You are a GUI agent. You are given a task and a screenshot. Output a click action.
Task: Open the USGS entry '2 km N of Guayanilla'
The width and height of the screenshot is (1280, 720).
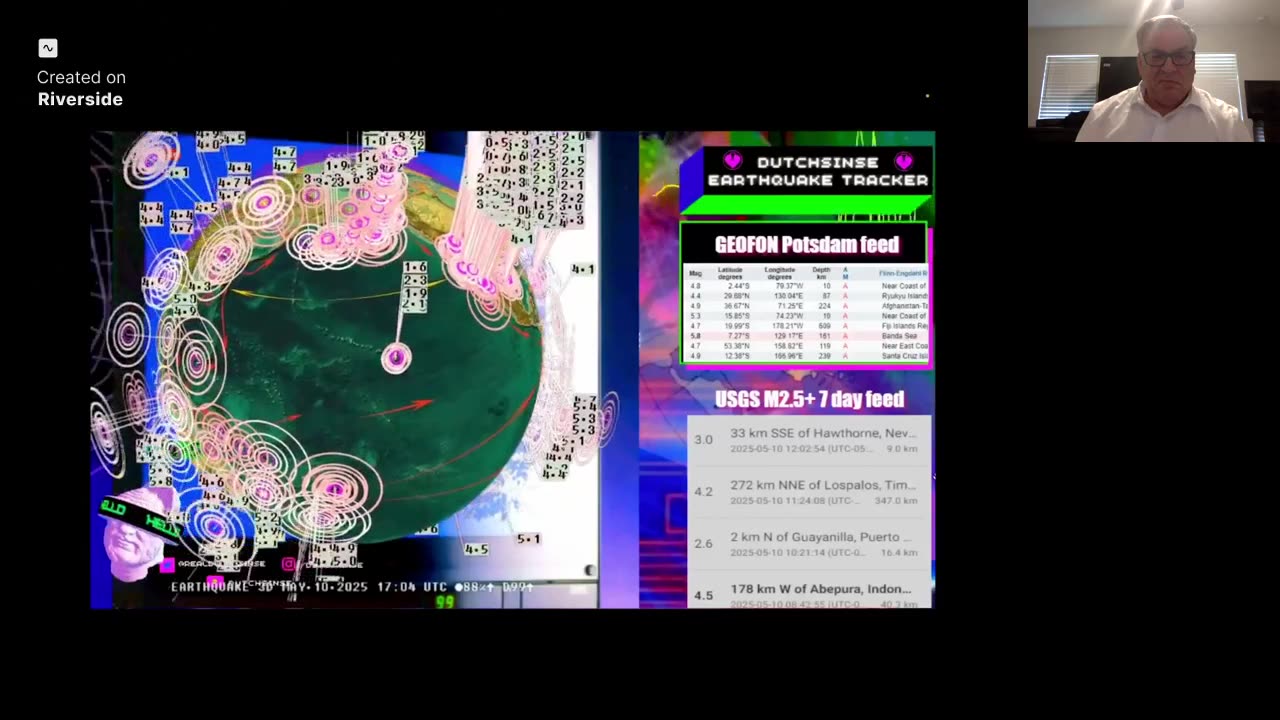[809, 544]
